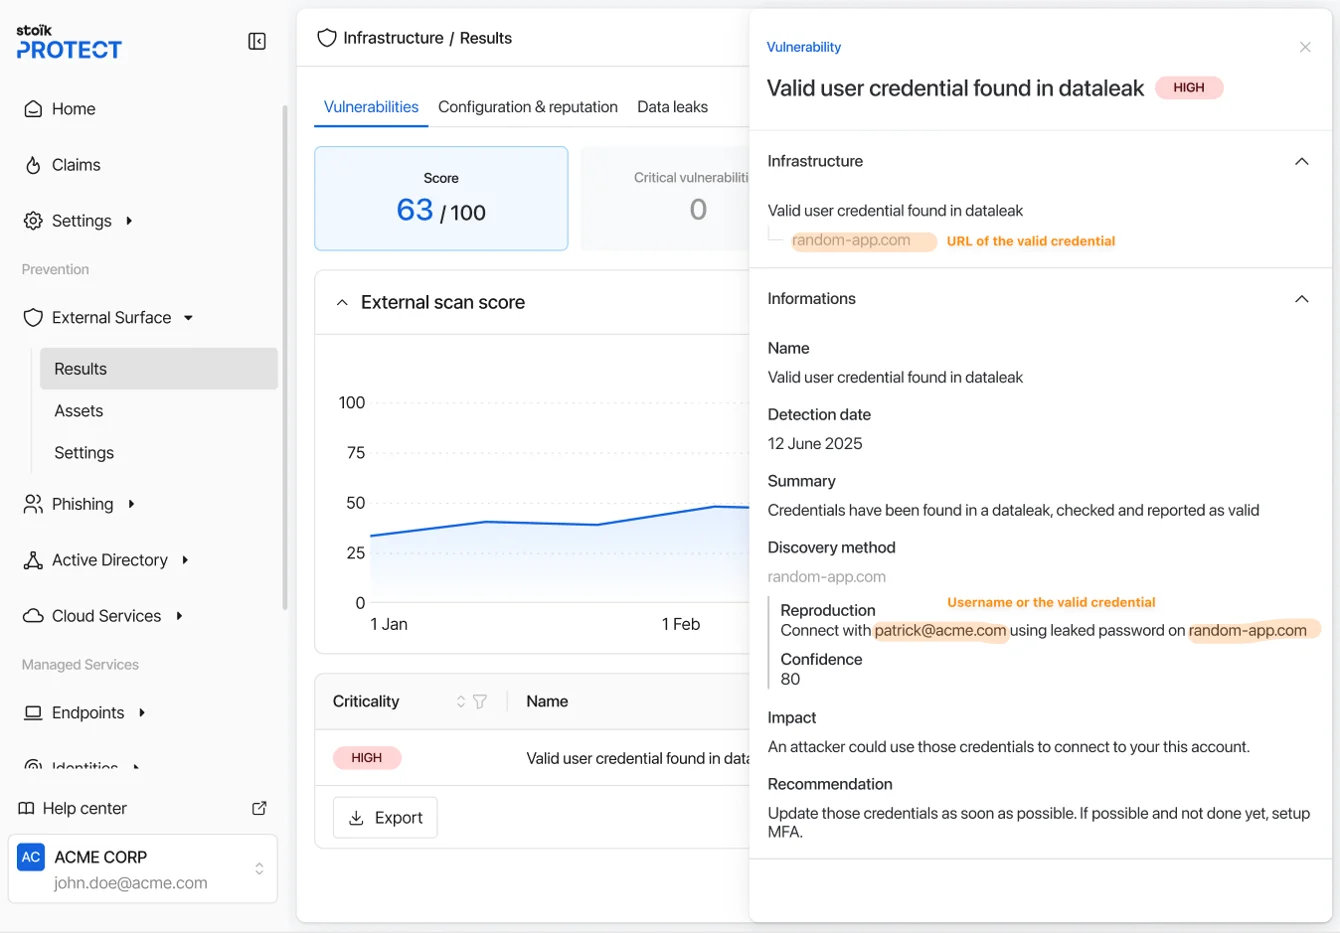Expand the Active Directory submenu

(x=185, y=560)
